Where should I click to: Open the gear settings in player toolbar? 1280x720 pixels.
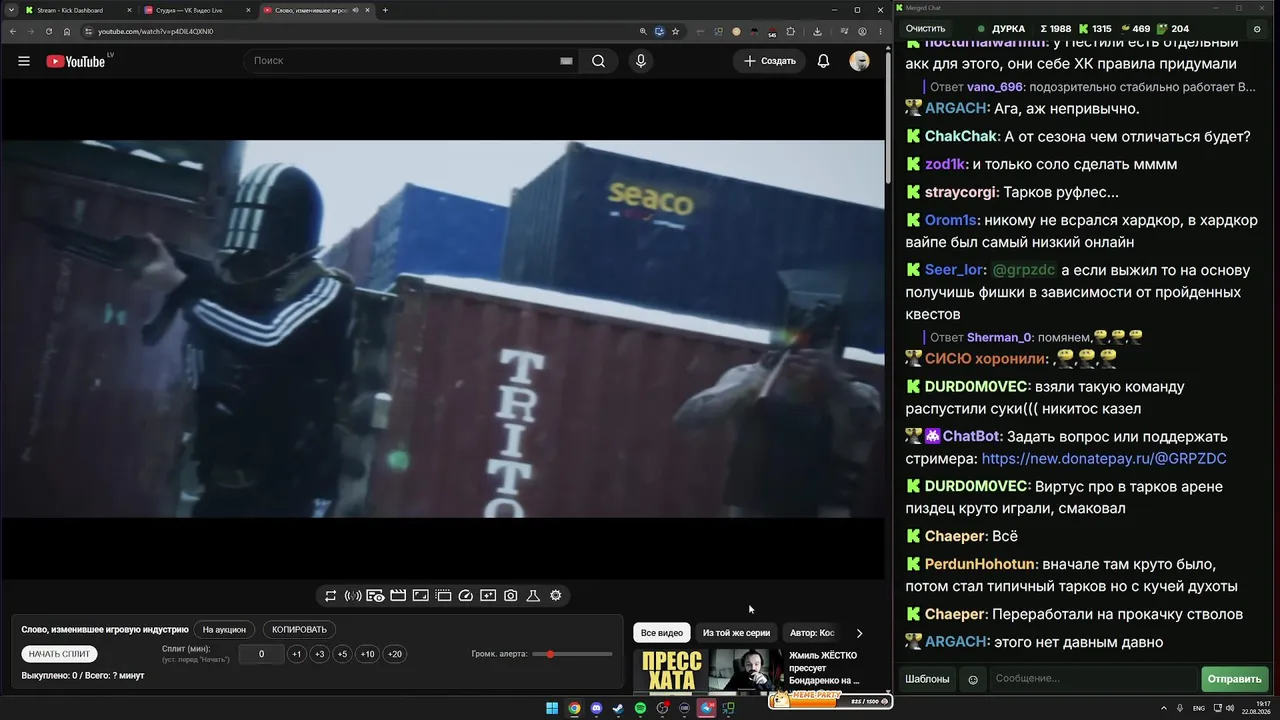click(x=556, y=596)
